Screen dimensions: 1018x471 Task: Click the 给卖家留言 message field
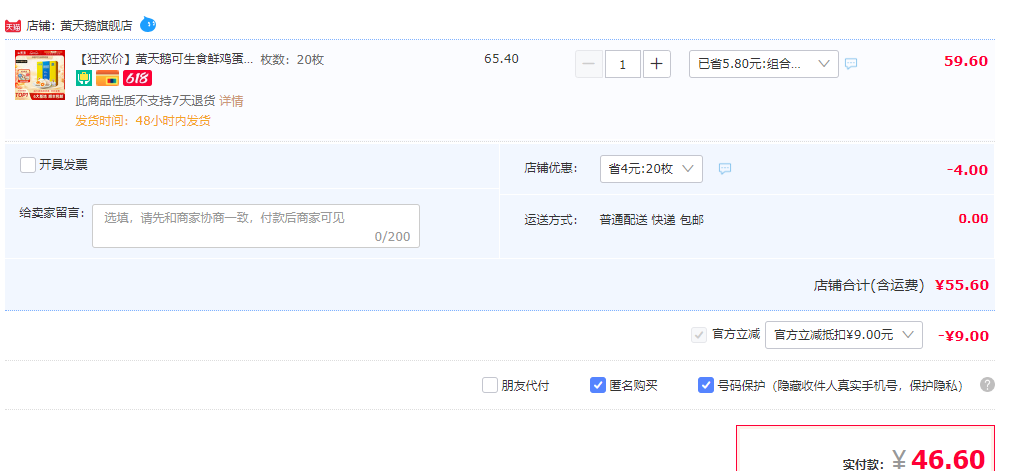pyautogui.click(x=256, y=226)
